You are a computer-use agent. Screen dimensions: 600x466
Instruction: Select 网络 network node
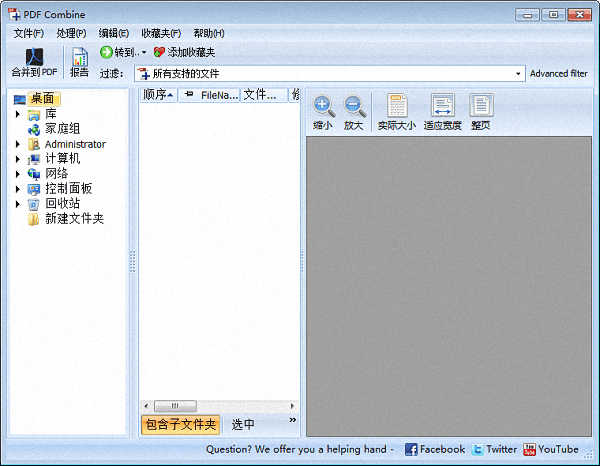57,174
